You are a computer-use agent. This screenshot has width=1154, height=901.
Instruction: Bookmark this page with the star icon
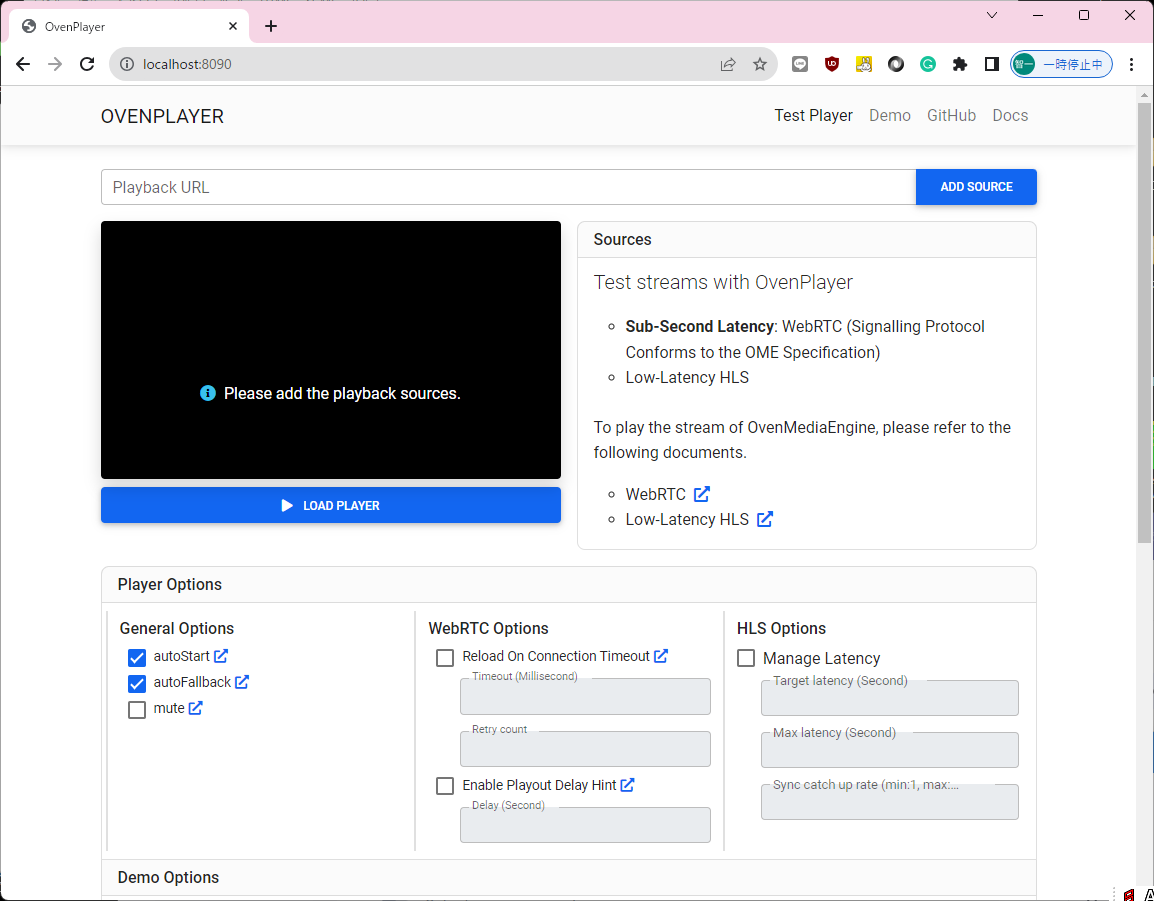[x=760, y=64]
